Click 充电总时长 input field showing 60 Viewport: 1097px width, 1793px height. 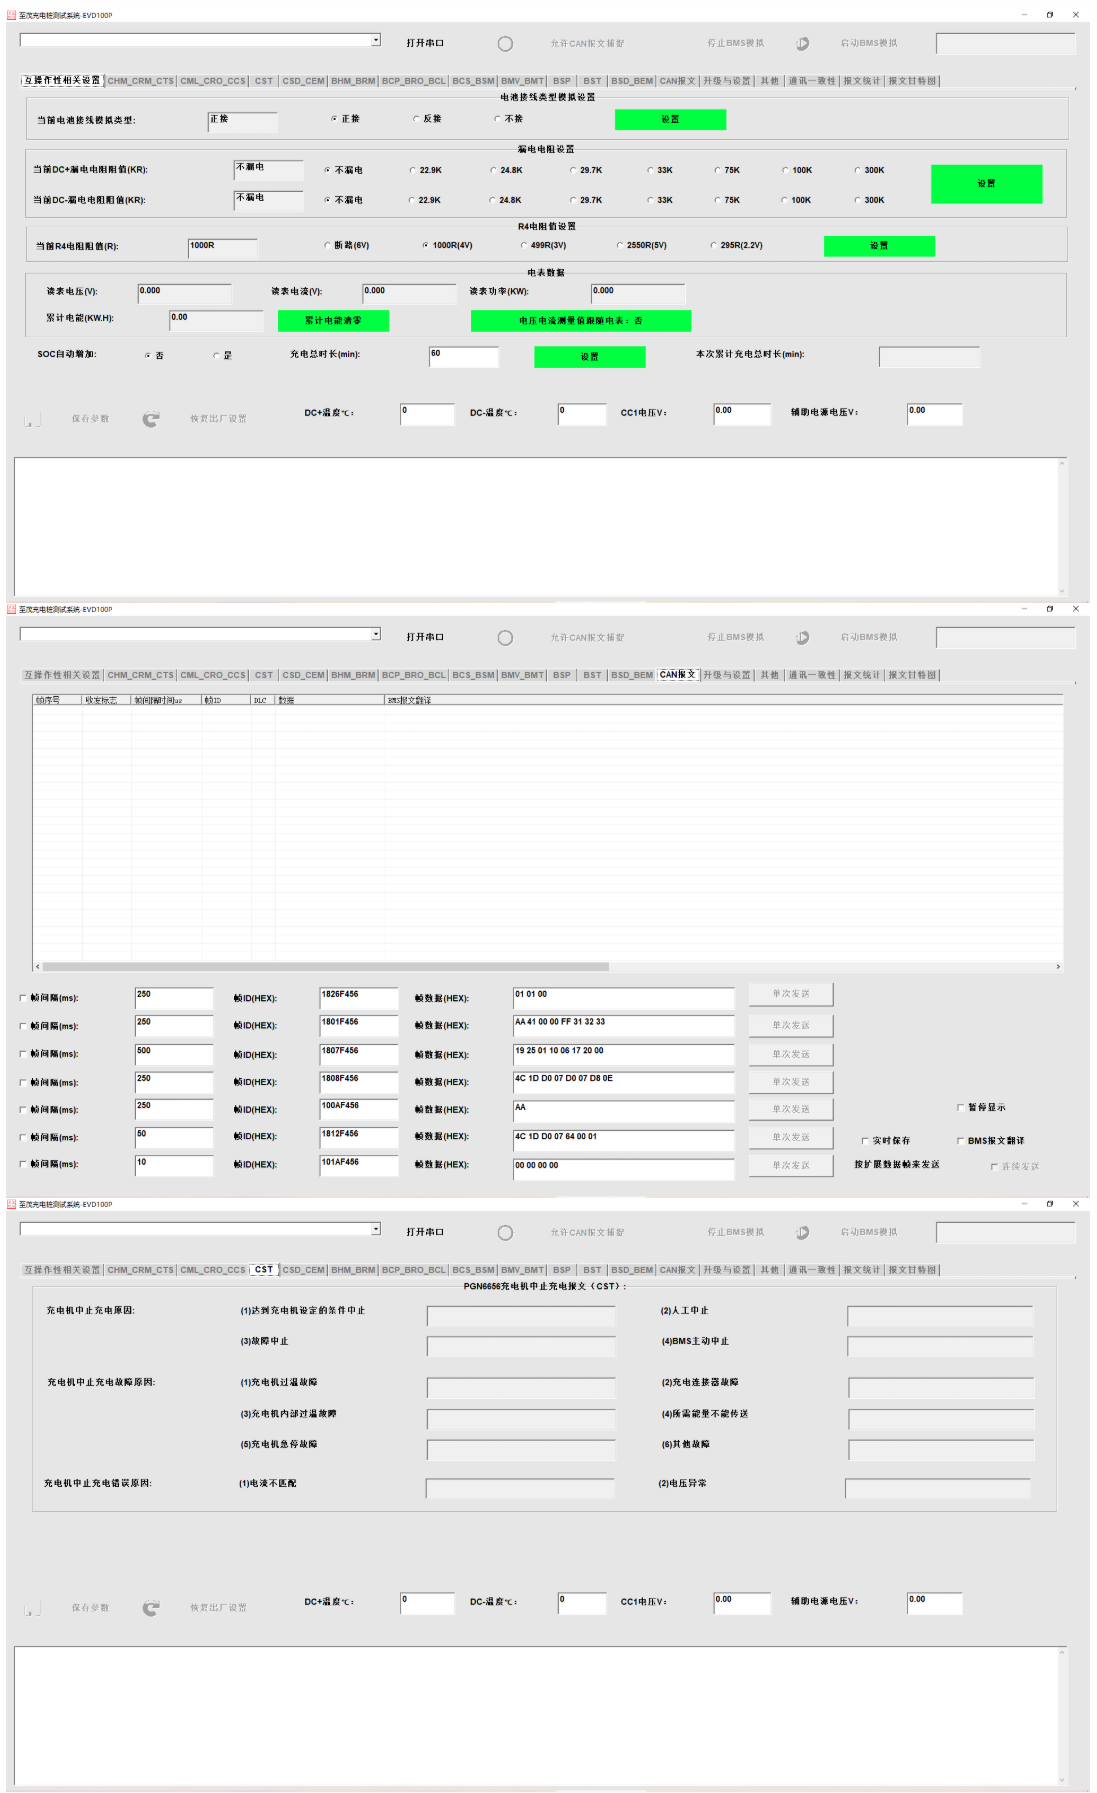tap(464, 357)
